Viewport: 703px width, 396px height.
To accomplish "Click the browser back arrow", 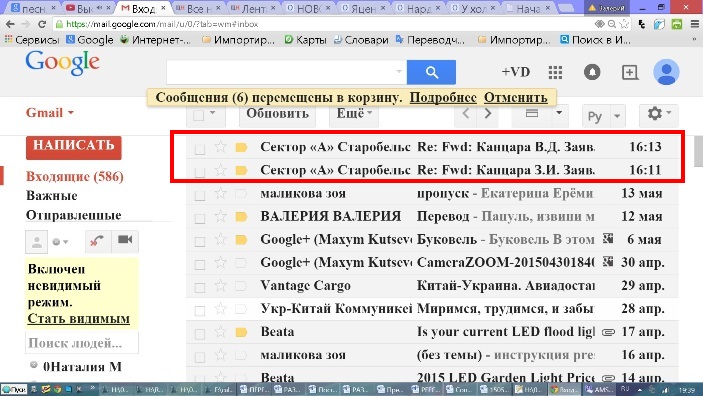I will (x=10, y=24).
